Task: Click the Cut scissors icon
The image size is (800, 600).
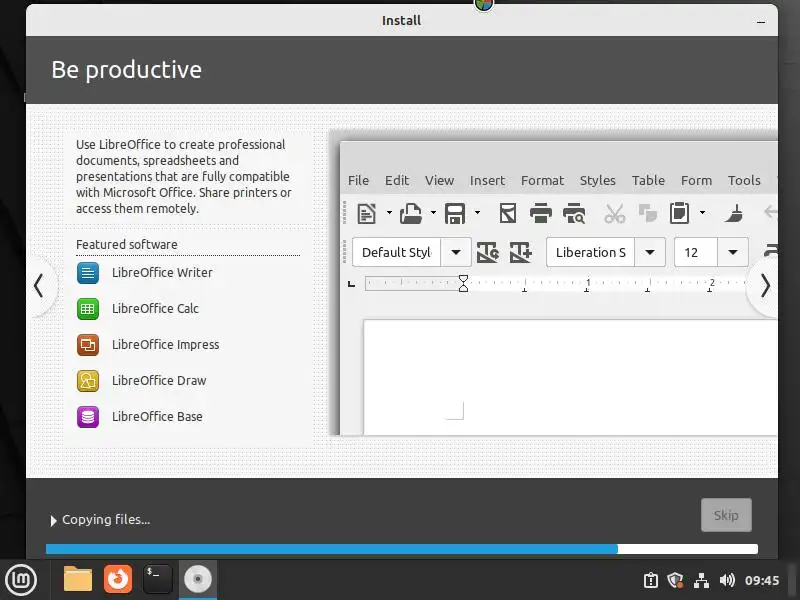Action: pos(614,213)
